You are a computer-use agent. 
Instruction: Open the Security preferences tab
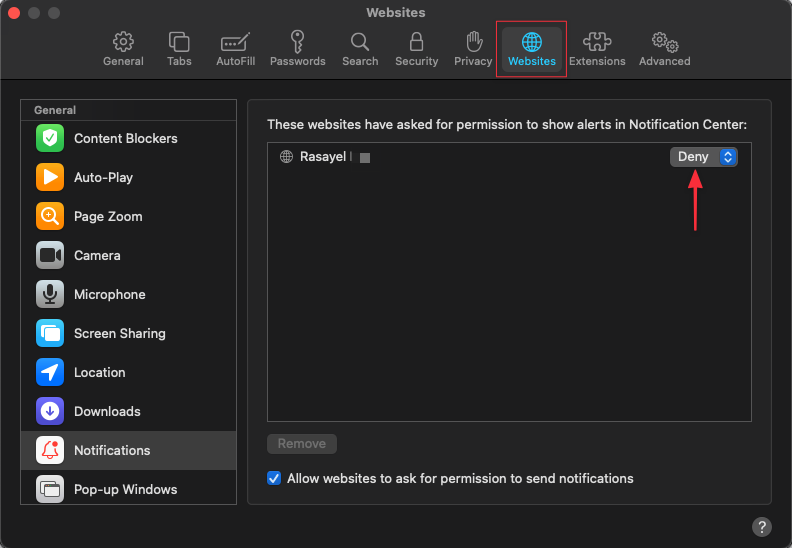click(x=416, y=49)
